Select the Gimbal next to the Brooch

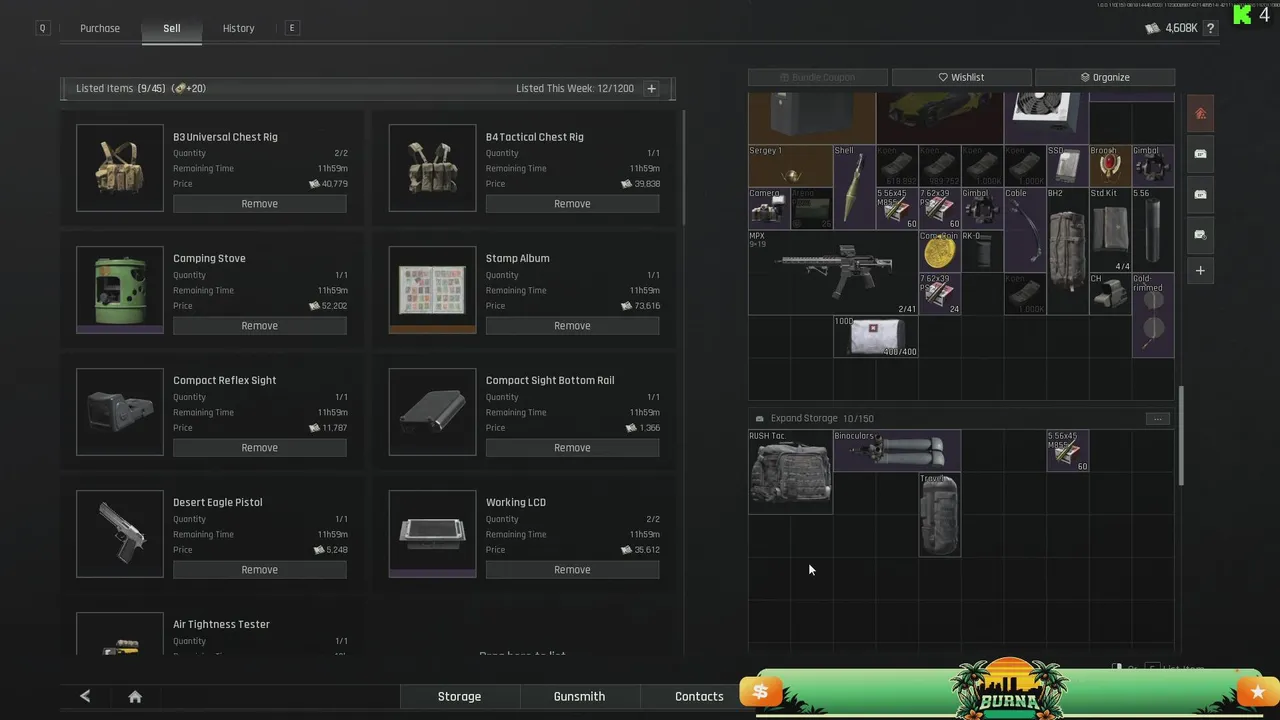1152,165
